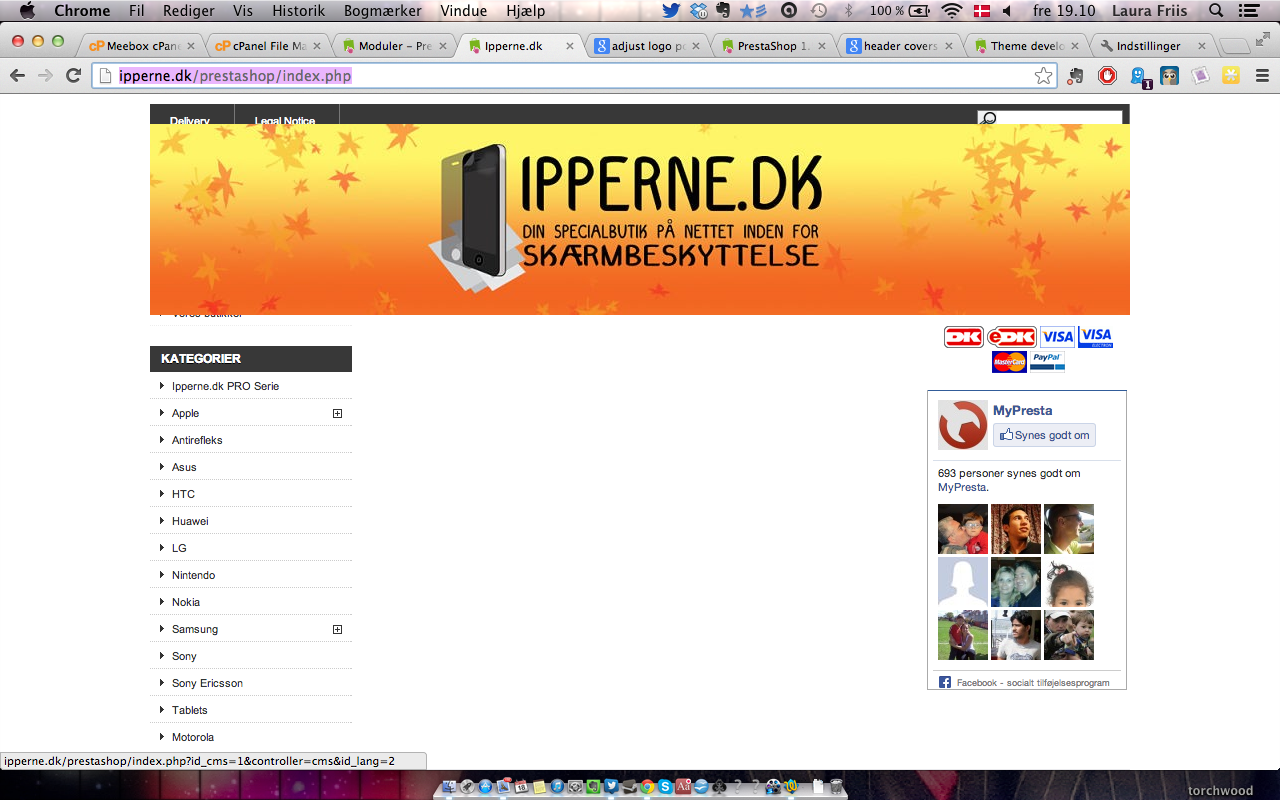The height and width of the screenshot is (800, 1280).
Task: Switch to the Meebox cPanel tab
Action: 141,46
